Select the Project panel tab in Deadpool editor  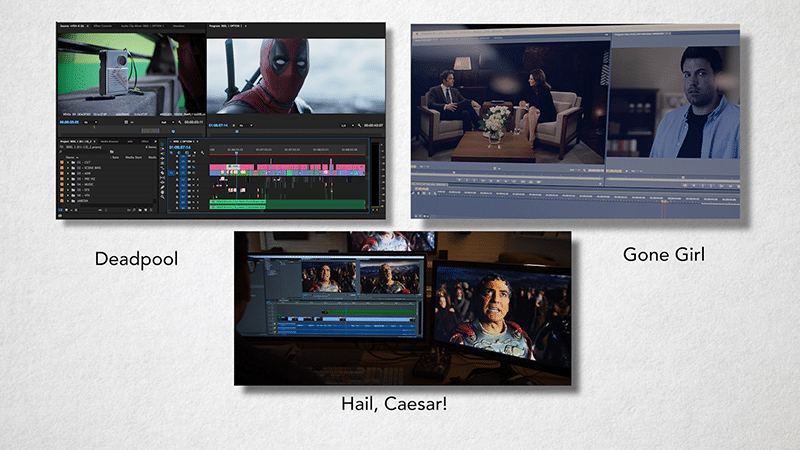(x=76, y=141)
